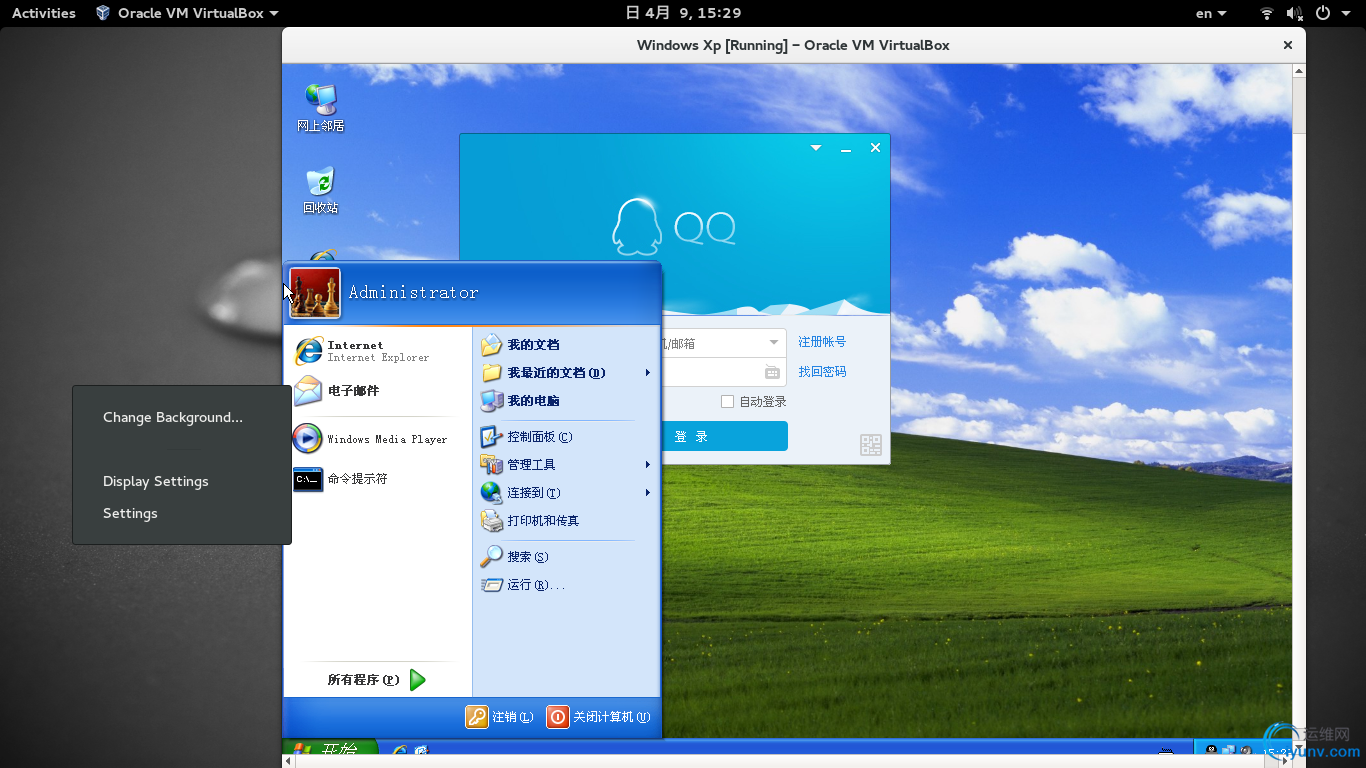The height and width of the screenshot is (768, 1366).
Task: Click the scroll-up arrow of vertical scrollbar
Action: 1298,71
